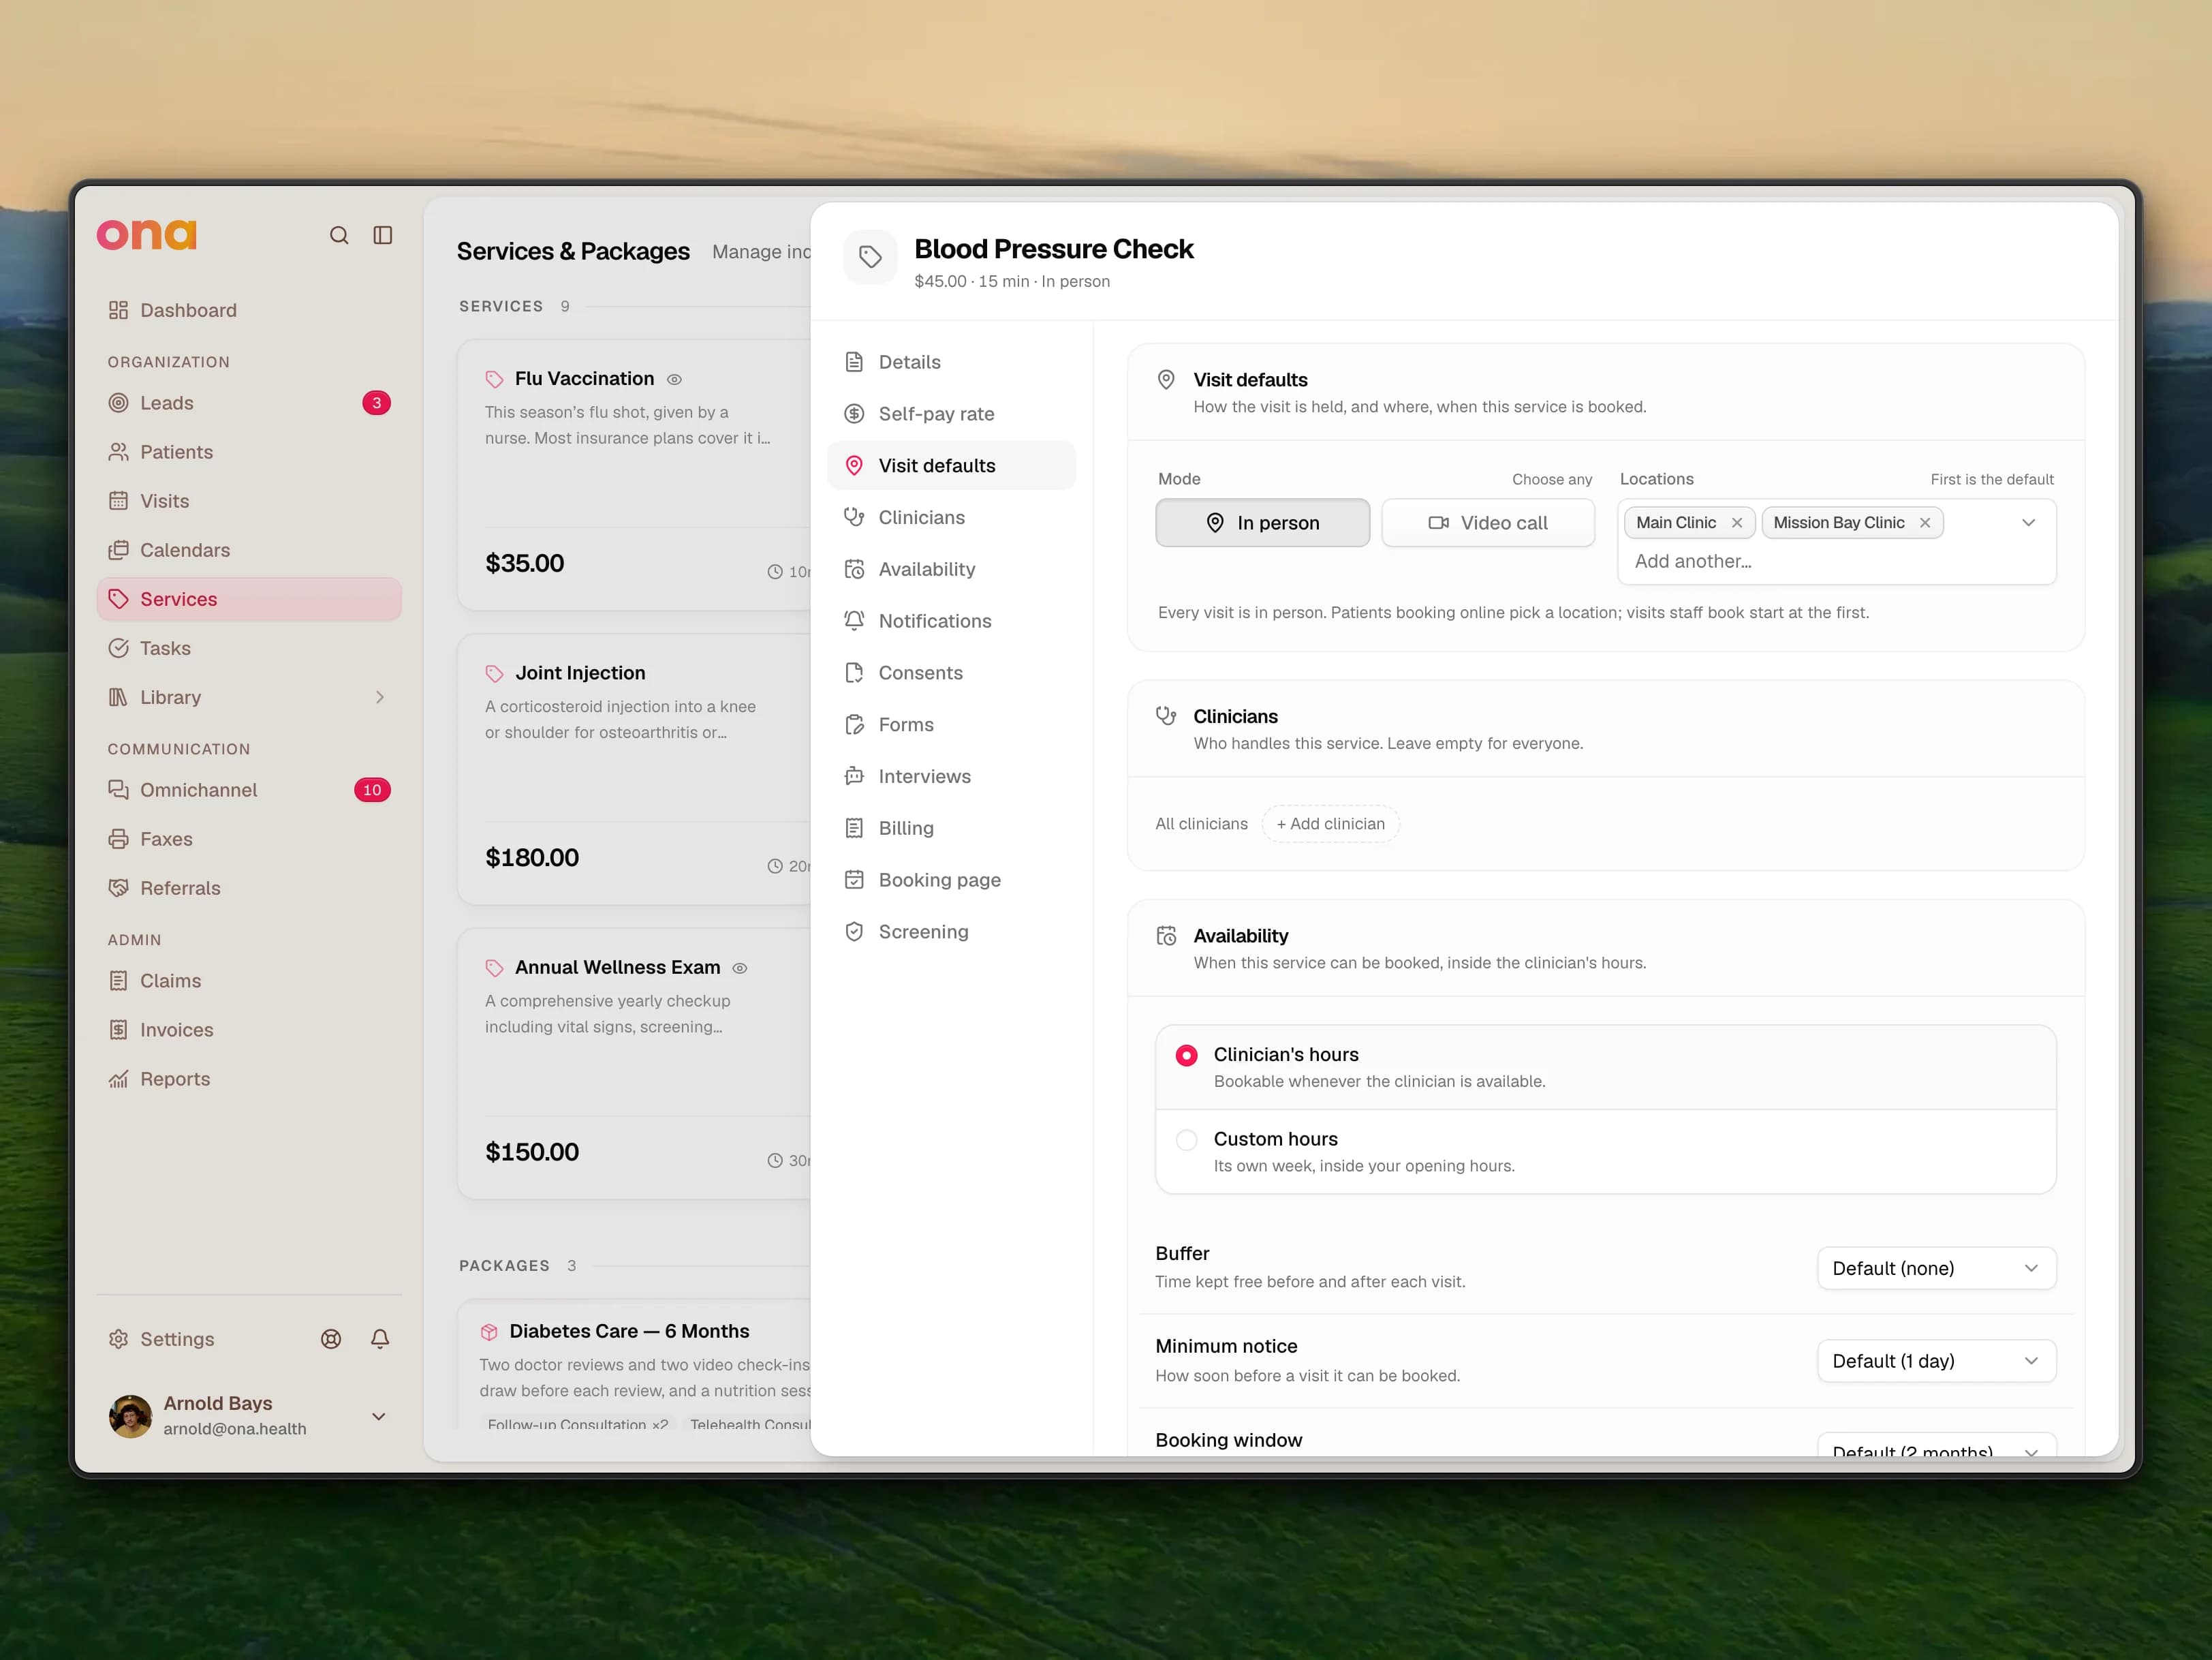Click the Flu Vaccination tag icon
This screenshot has height=1660, width=2212.
point(494,379)
